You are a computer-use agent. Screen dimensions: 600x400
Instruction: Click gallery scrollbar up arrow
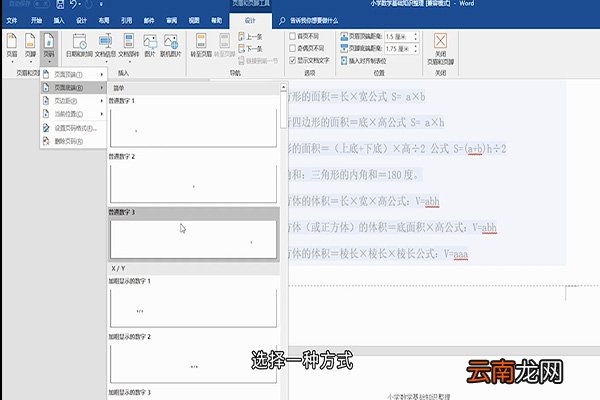[x=283, y=87]
